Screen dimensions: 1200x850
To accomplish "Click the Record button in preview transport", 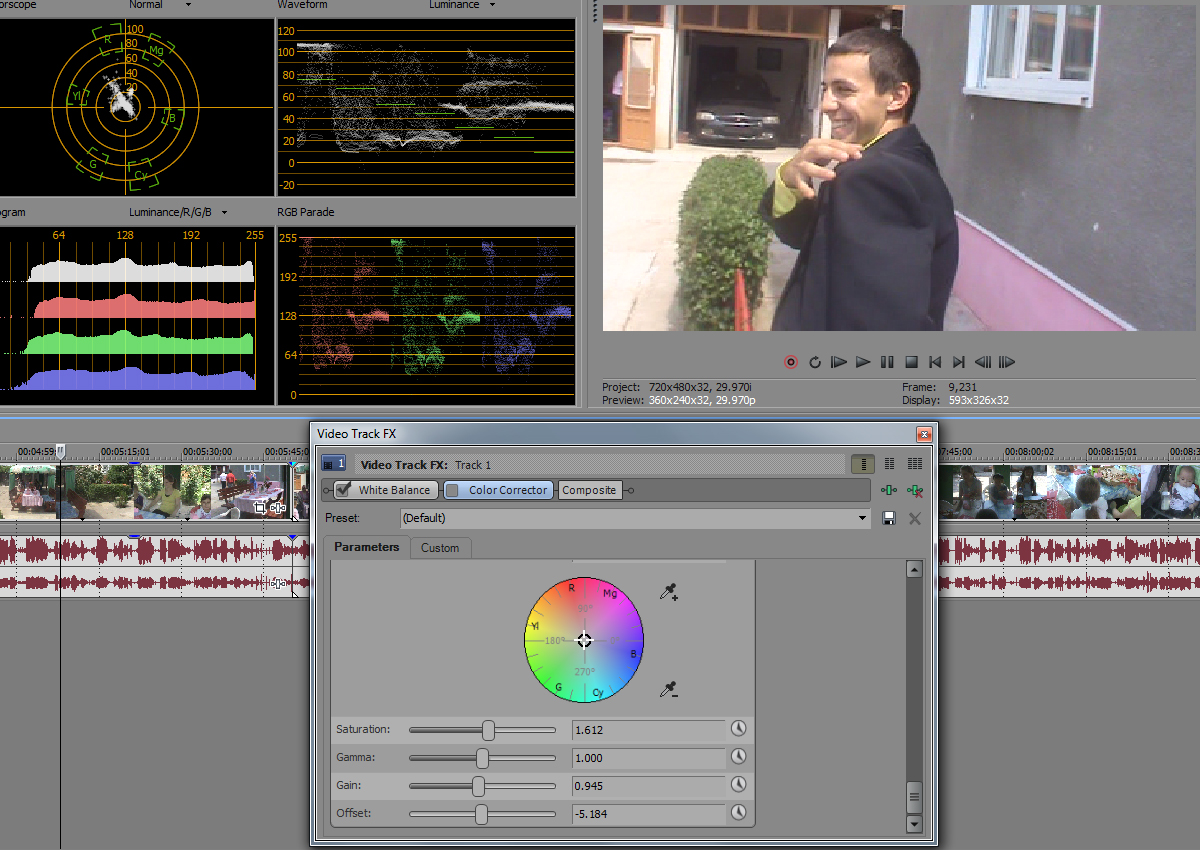I will click(791, 362).
